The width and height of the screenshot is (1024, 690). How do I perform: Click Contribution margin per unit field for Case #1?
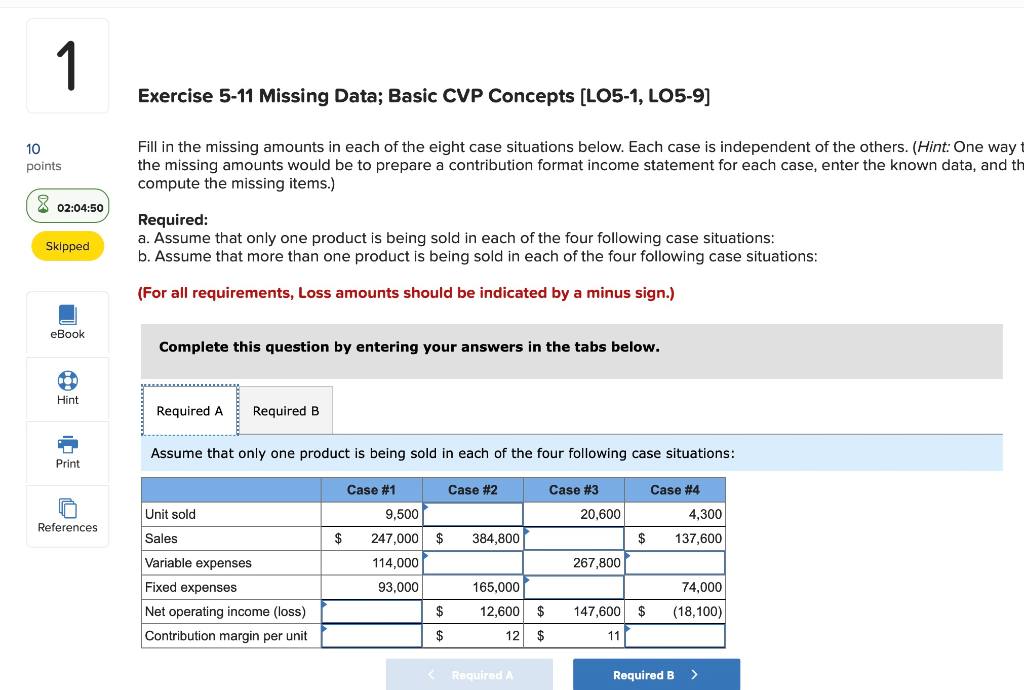point(372,635)
